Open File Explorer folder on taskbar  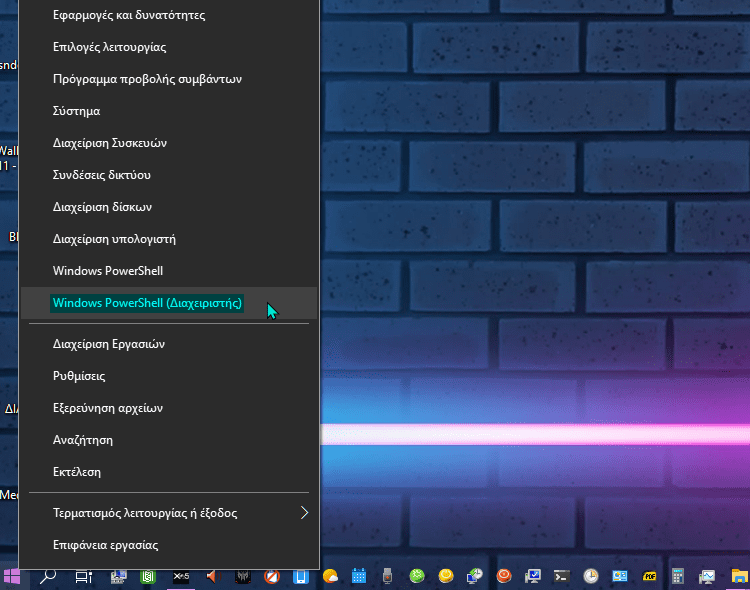739,576
